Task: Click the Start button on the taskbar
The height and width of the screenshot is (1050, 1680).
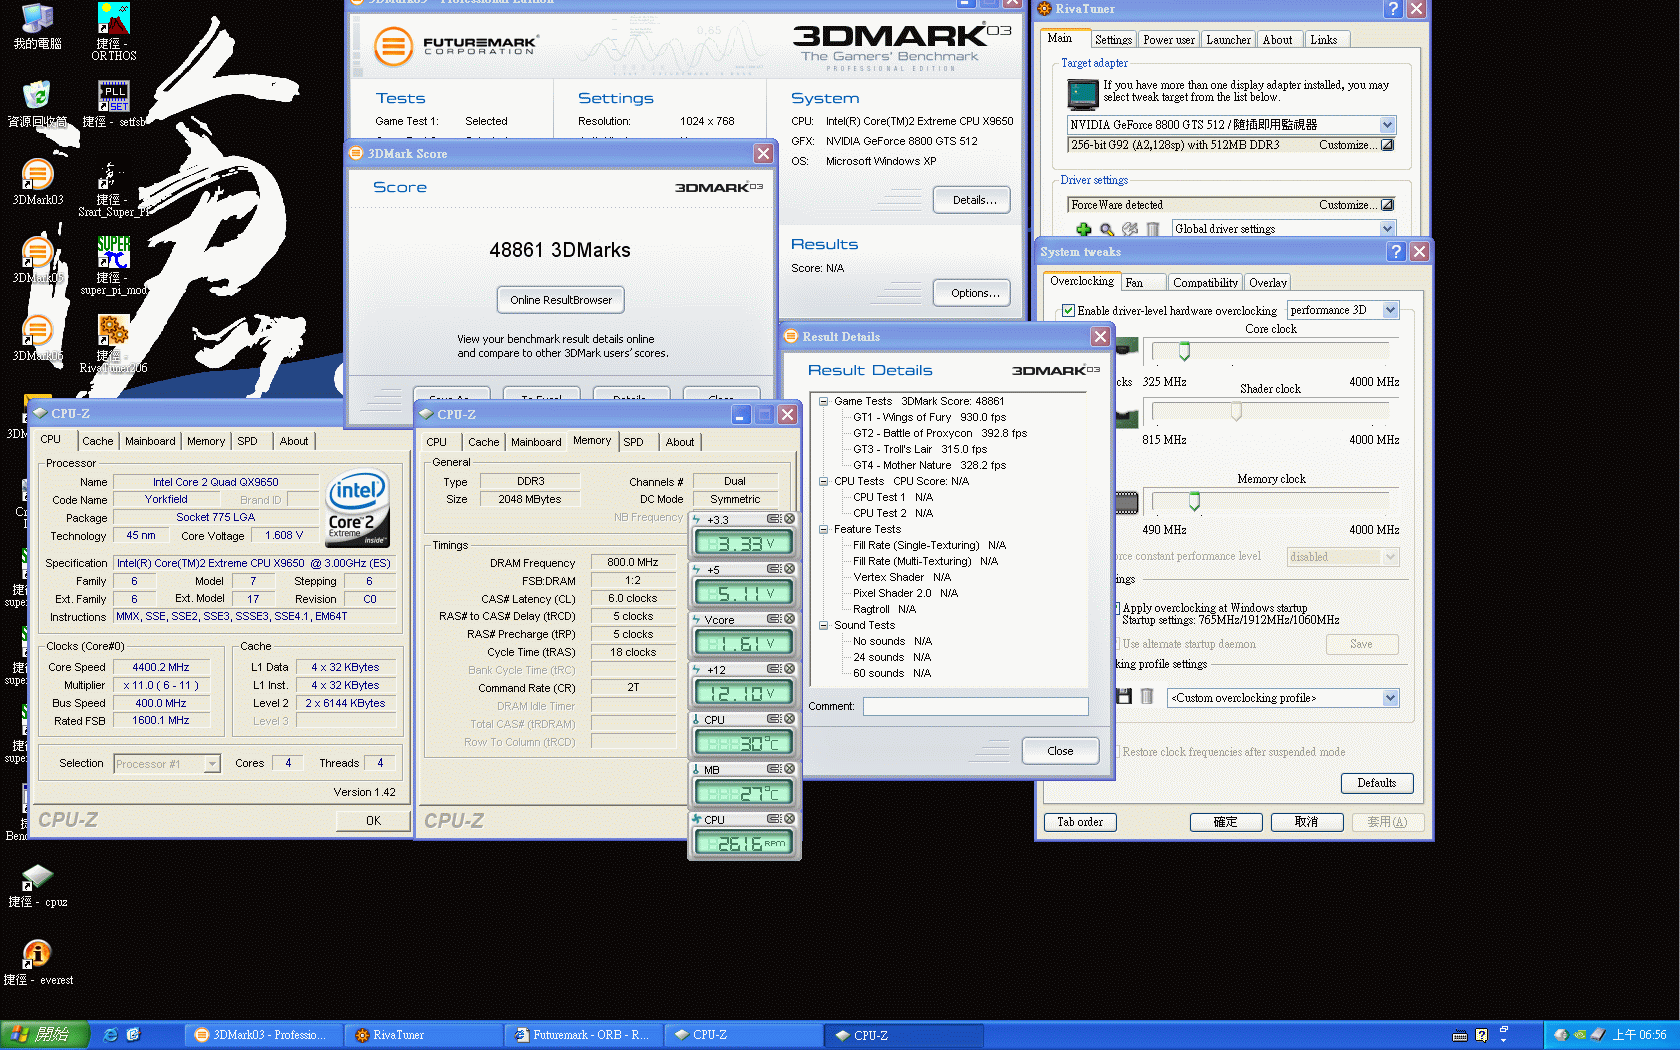Action: tap(45, 1035)
